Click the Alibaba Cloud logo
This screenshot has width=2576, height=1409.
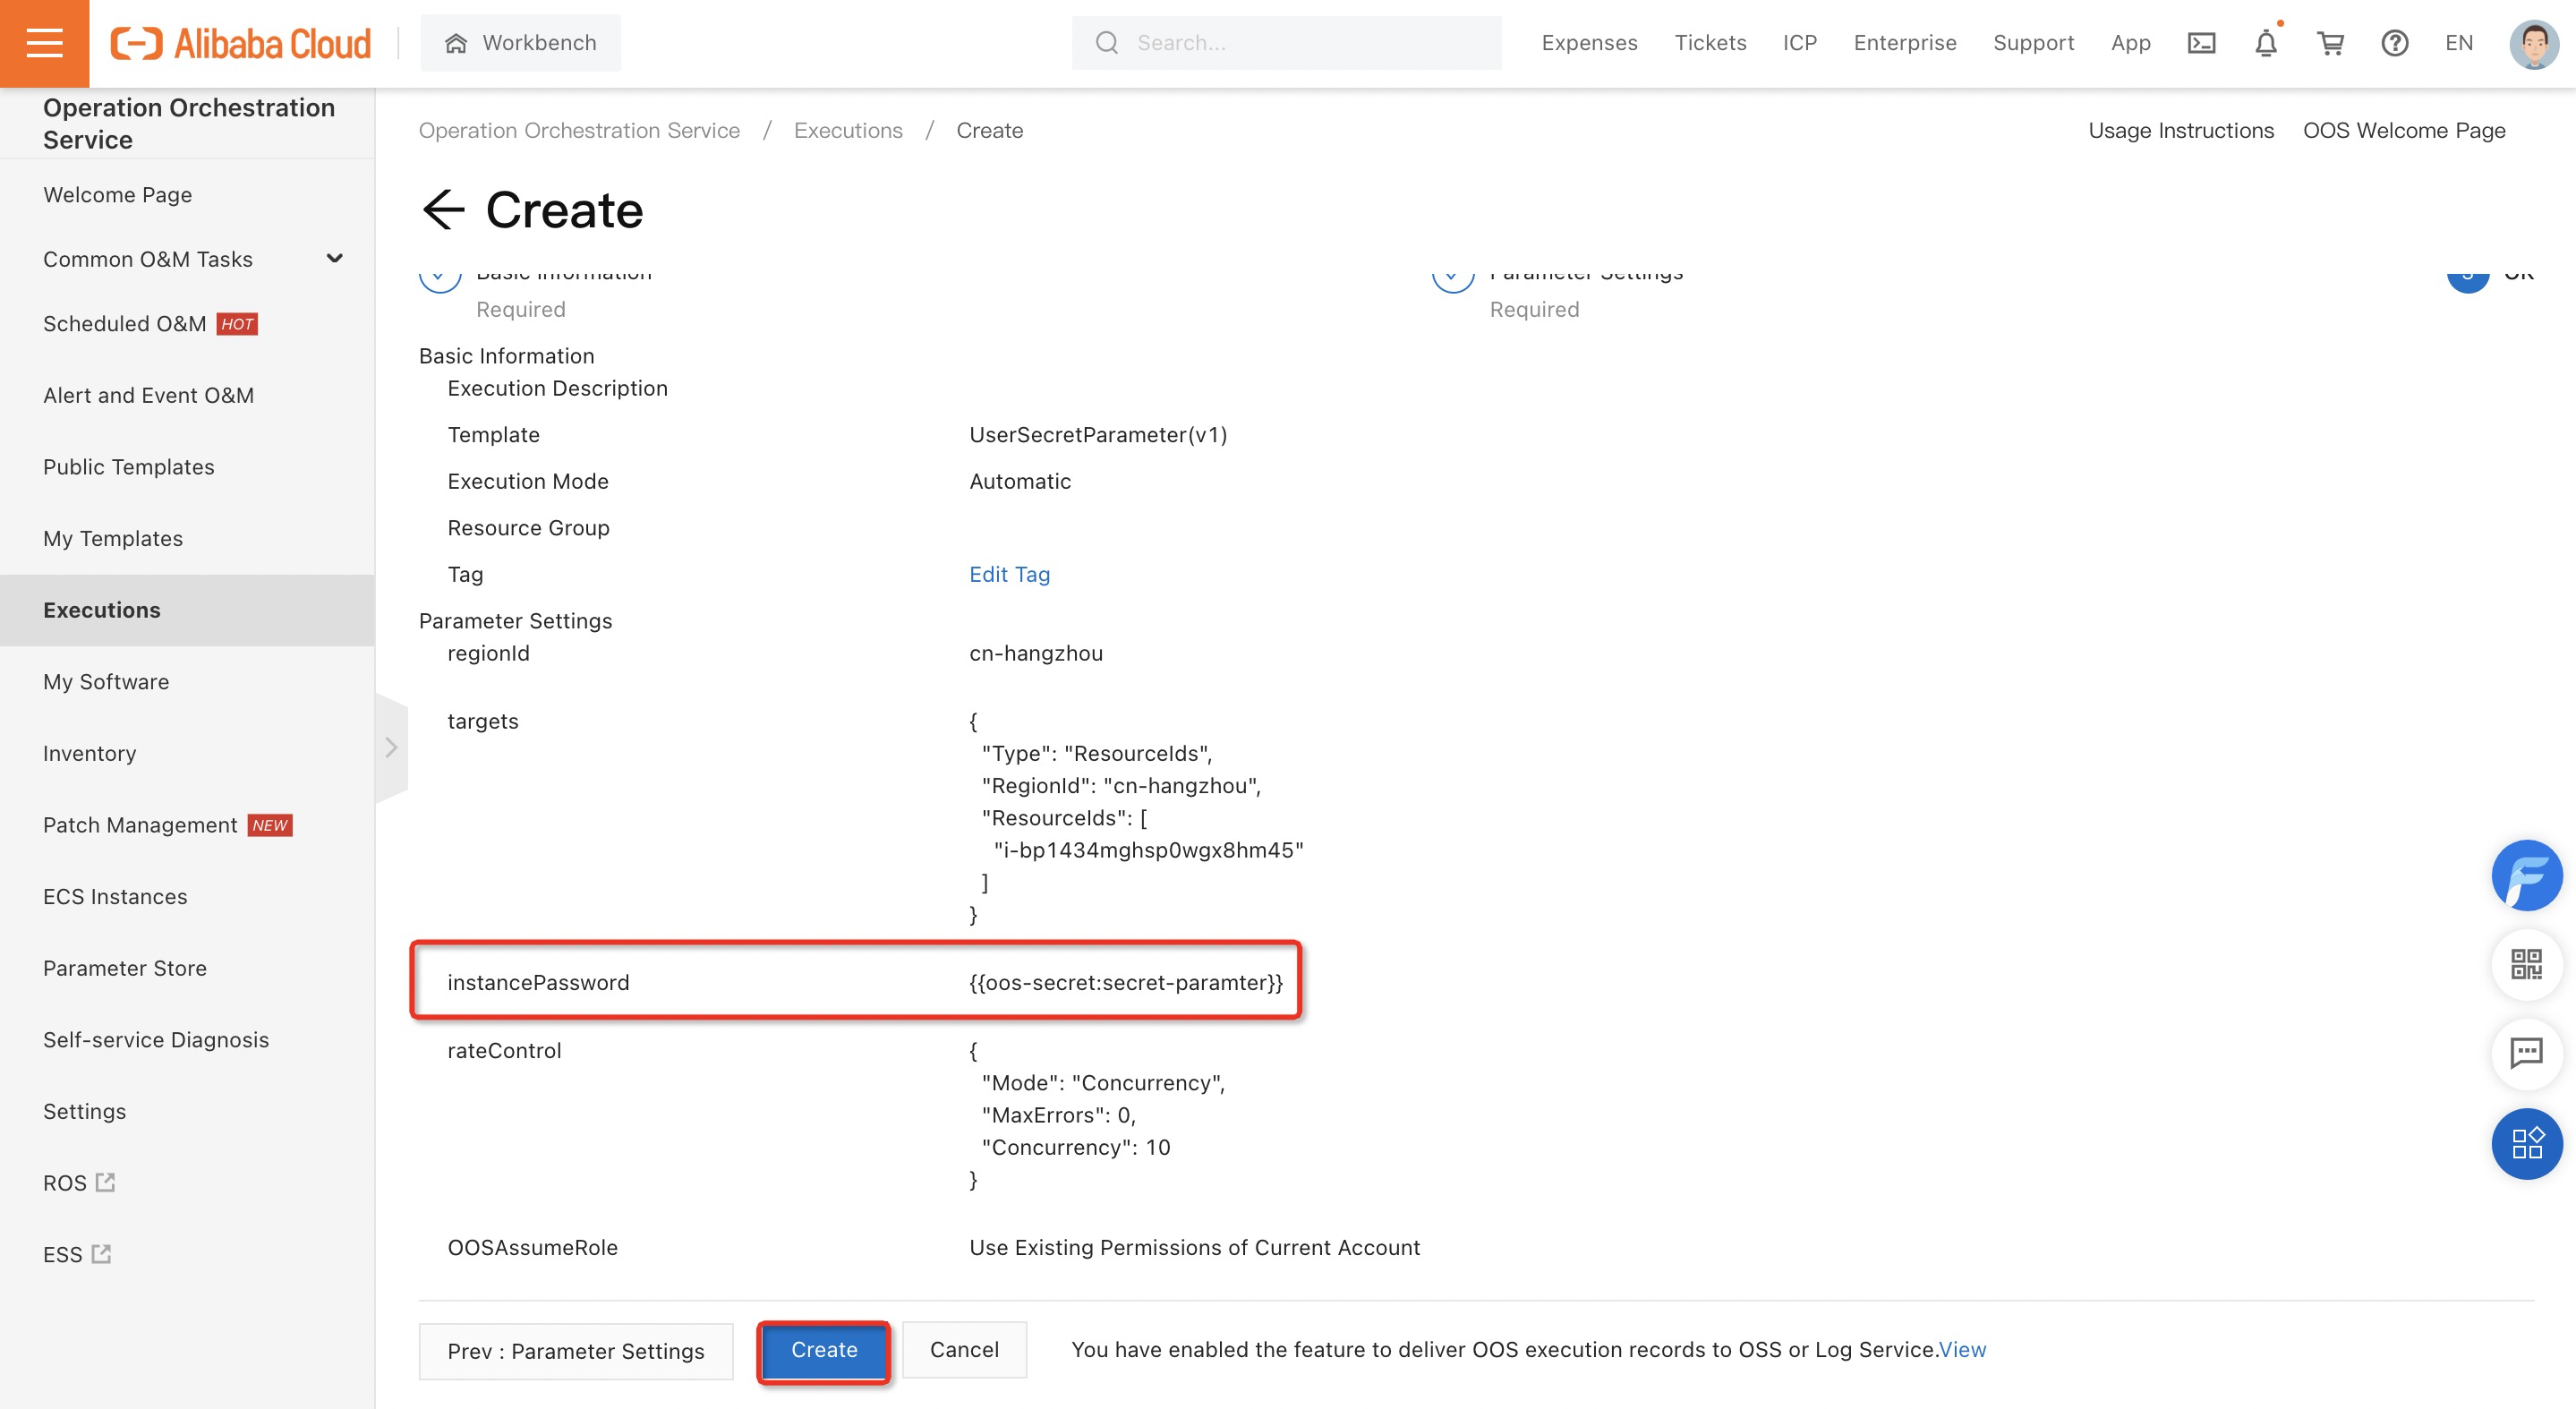240,43
